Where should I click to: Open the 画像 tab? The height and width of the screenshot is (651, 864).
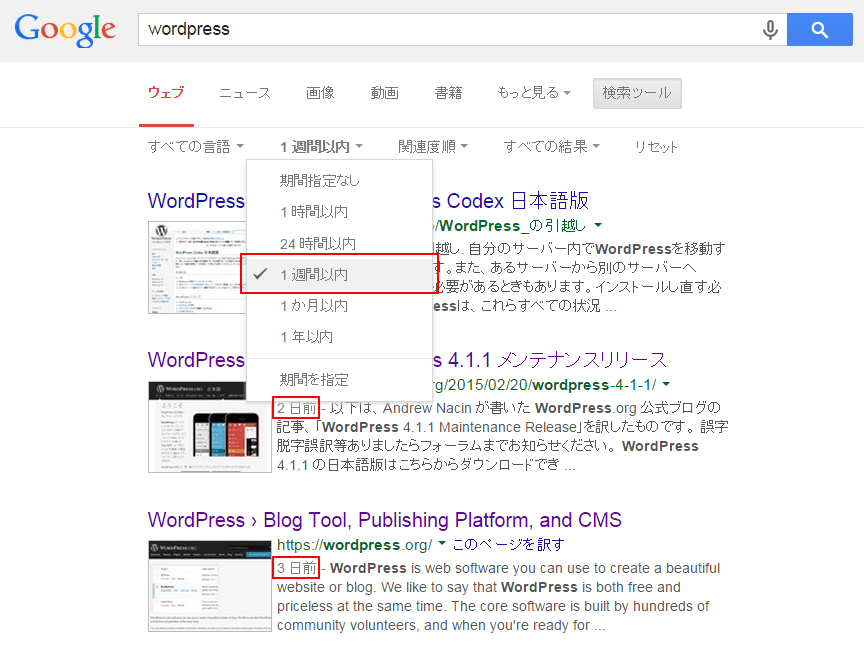(x=320, y=93)
